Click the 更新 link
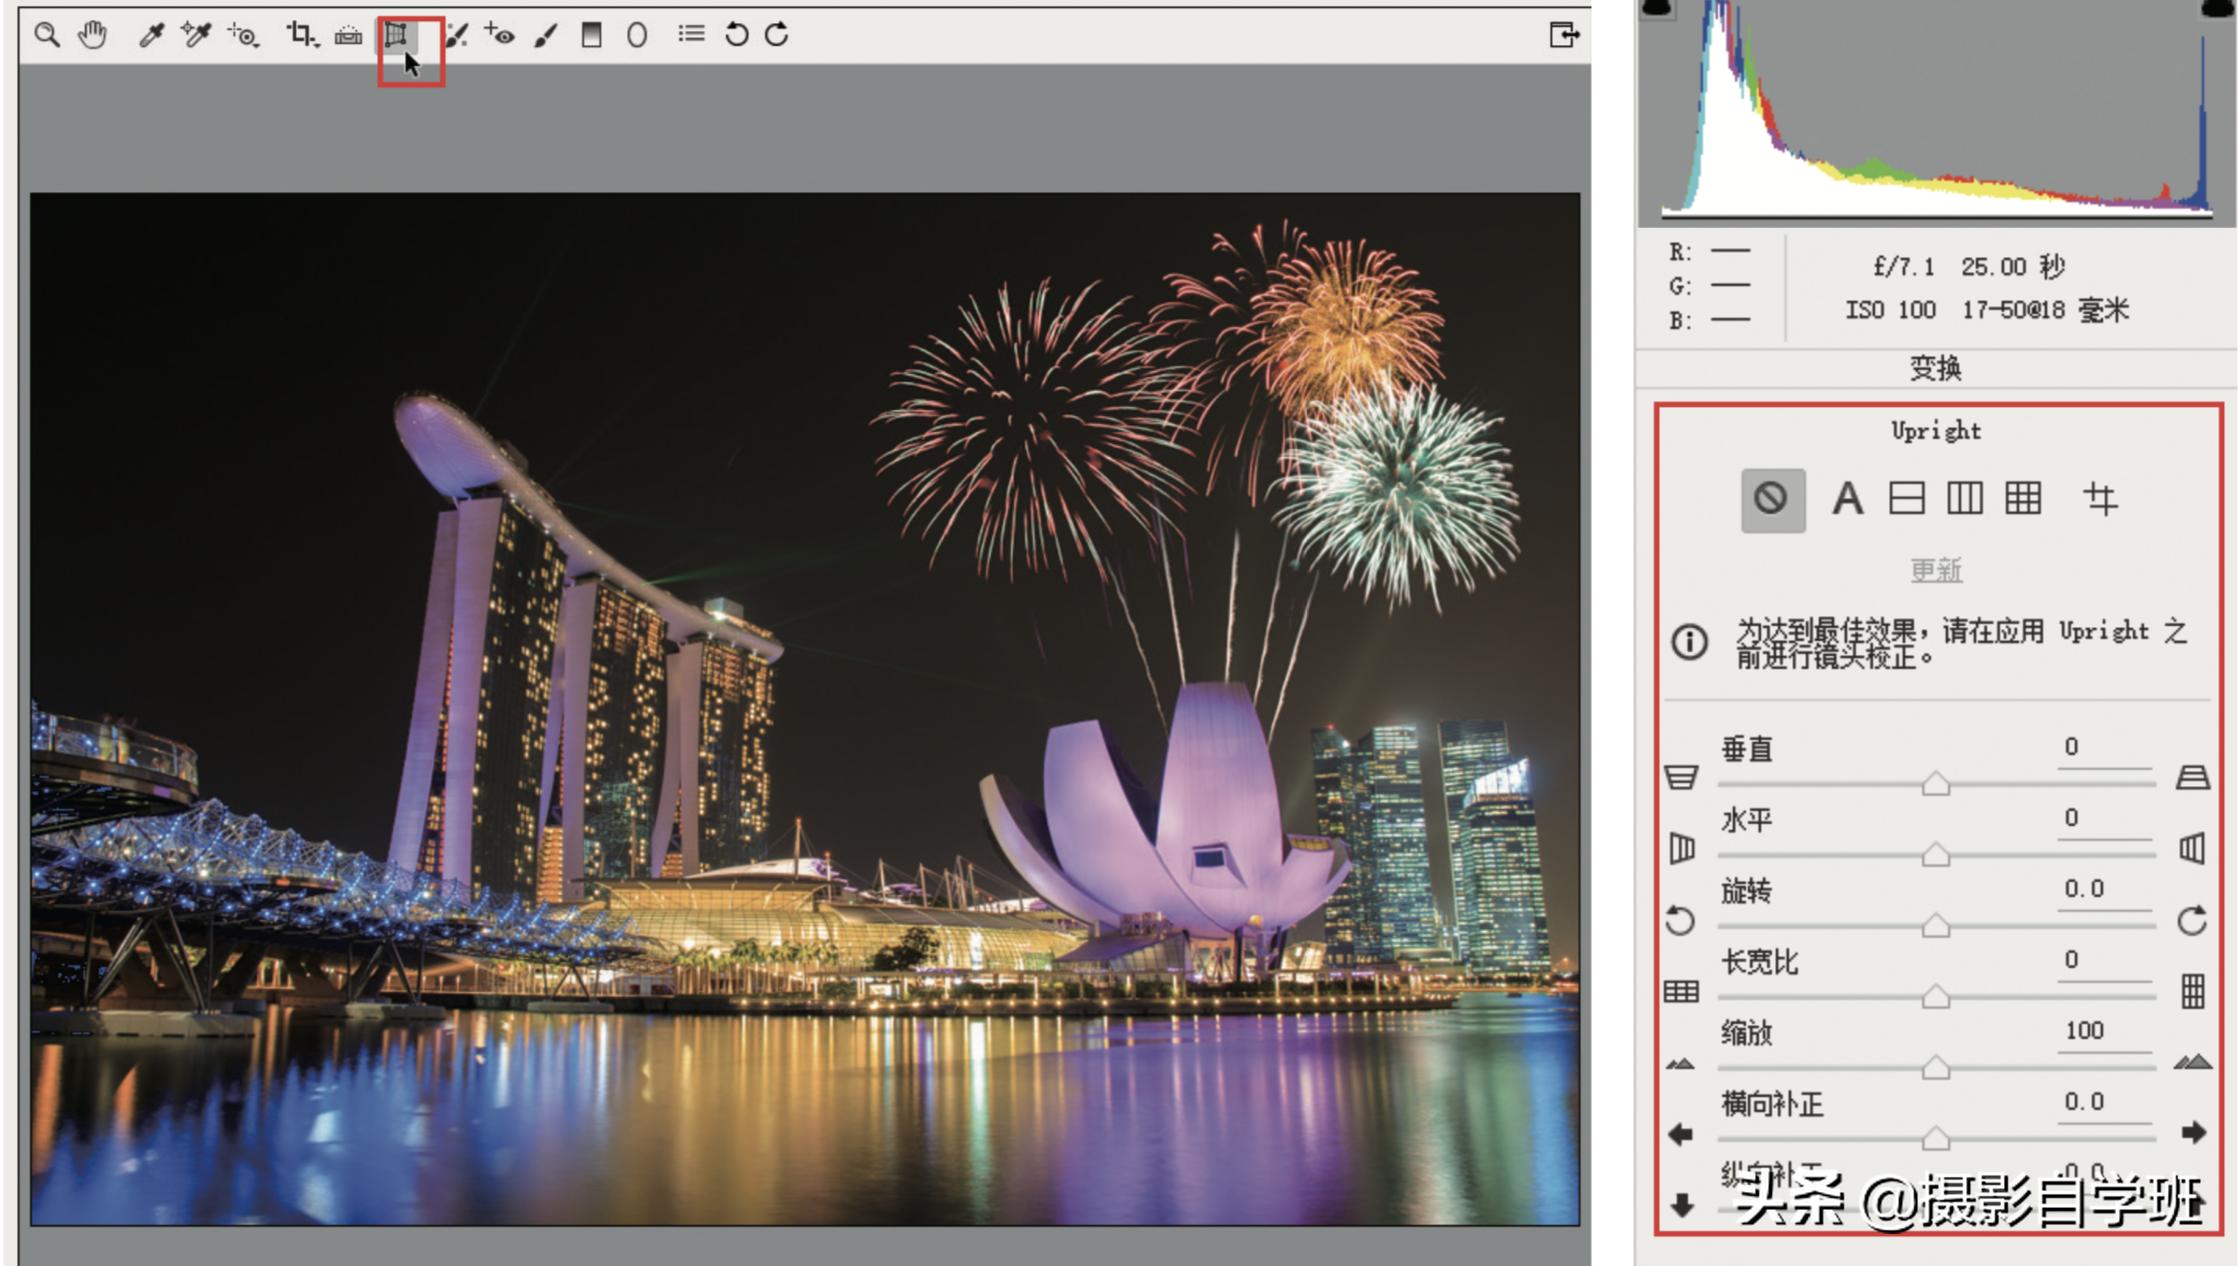 pos(1935,570)
